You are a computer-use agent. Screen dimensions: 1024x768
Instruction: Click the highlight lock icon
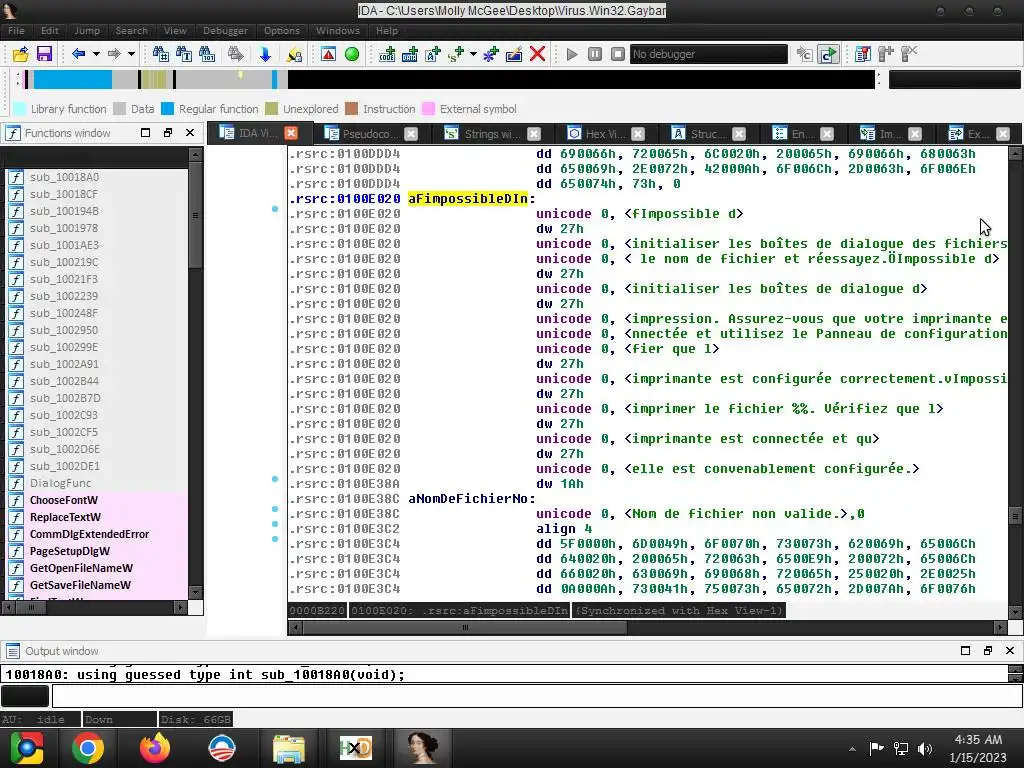point(294,54)
